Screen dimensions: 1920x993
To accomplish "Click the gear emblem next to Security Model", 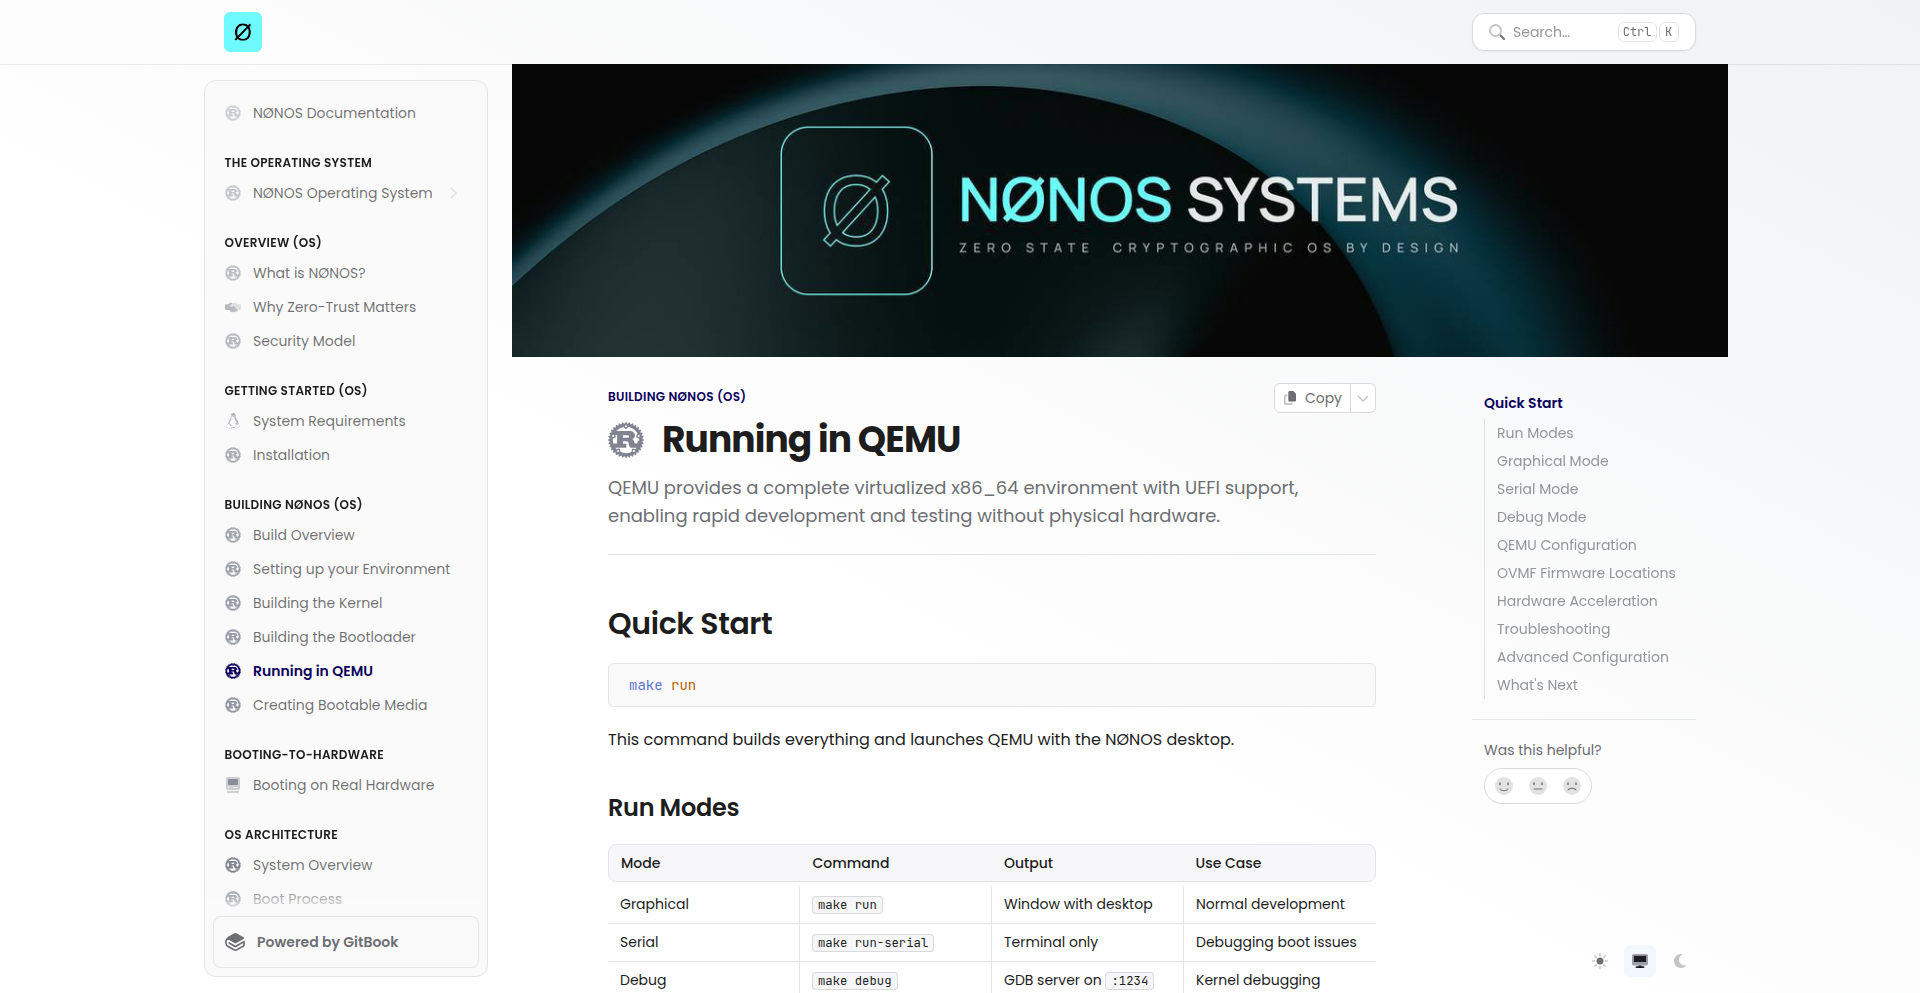I will 233,341.
